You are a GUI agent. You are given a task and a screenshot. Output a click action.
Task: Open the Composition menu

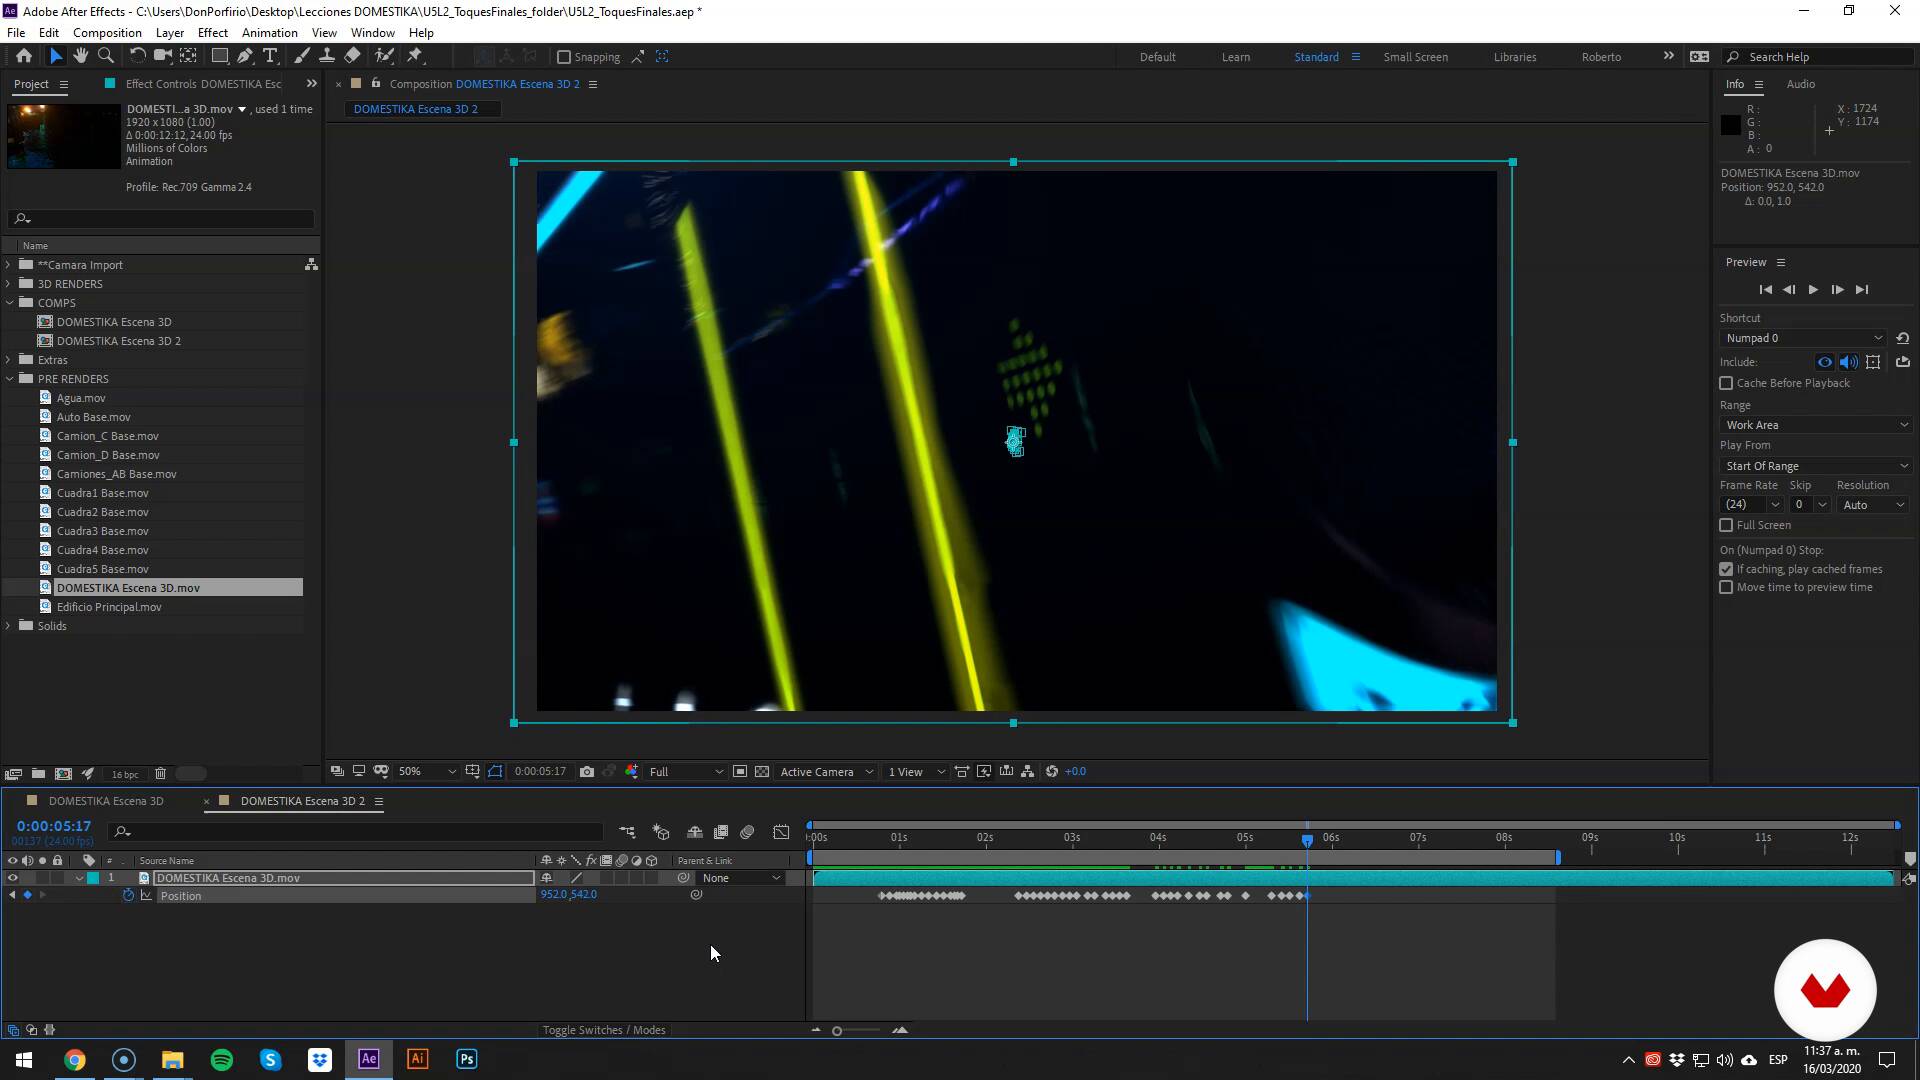pos(107,33)
